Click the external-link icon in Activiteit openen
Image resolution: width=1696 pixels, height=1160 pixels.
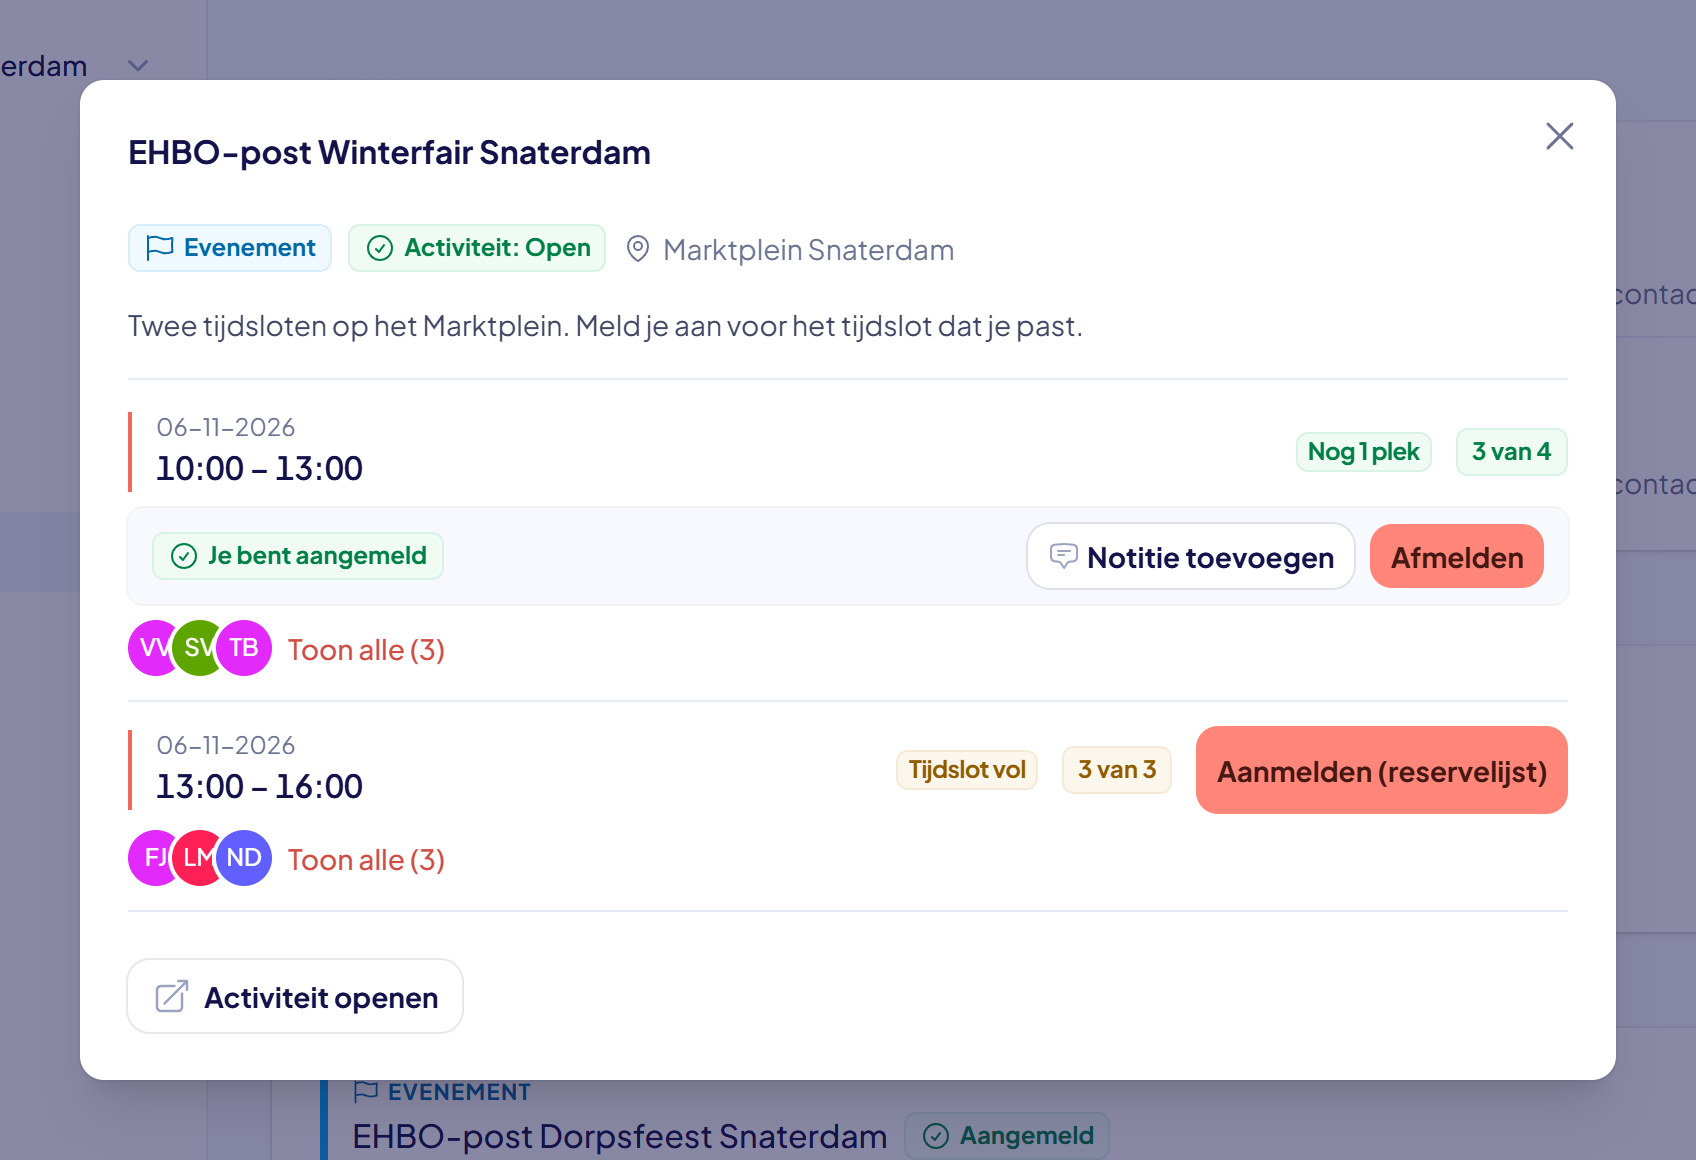tap(172, 996)
